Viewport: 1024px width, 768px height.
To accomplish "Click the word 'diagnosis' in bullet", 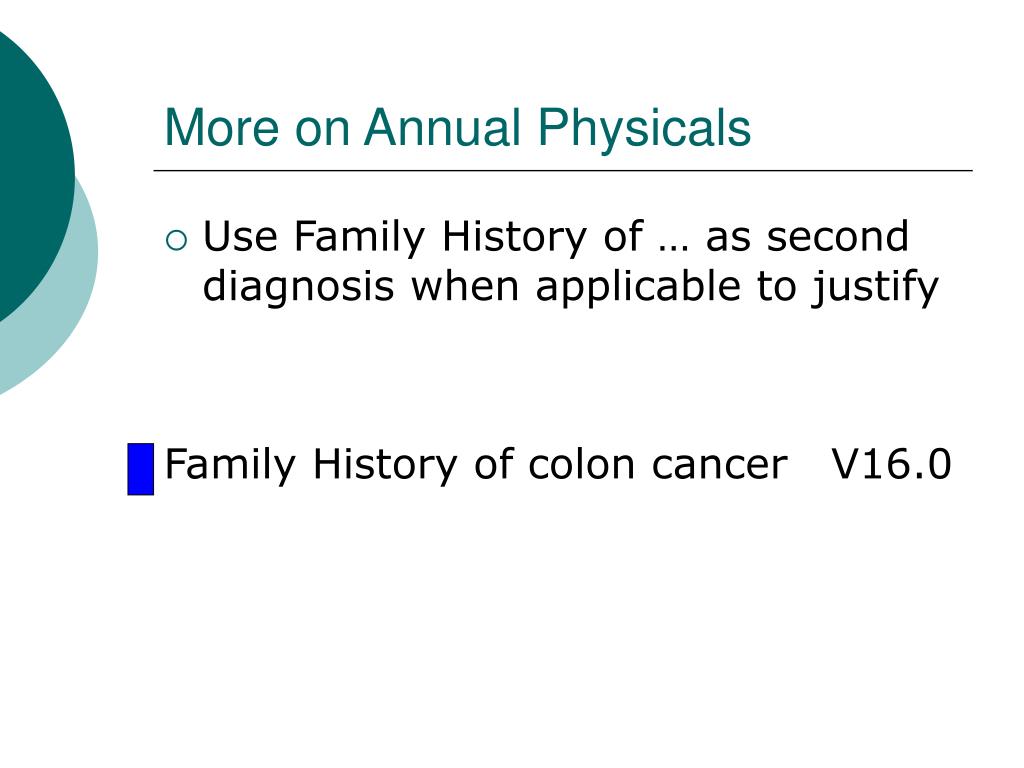I will click(298, 286).
